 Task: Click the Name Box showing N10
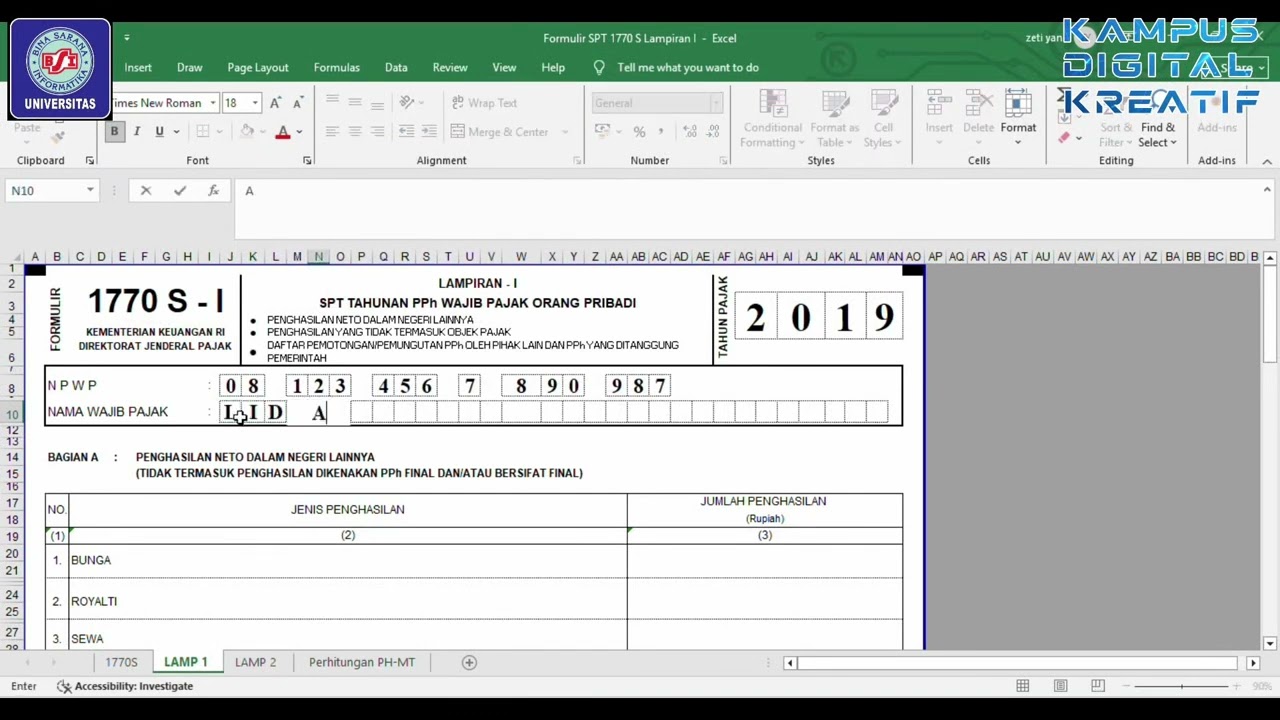point(51,190)
